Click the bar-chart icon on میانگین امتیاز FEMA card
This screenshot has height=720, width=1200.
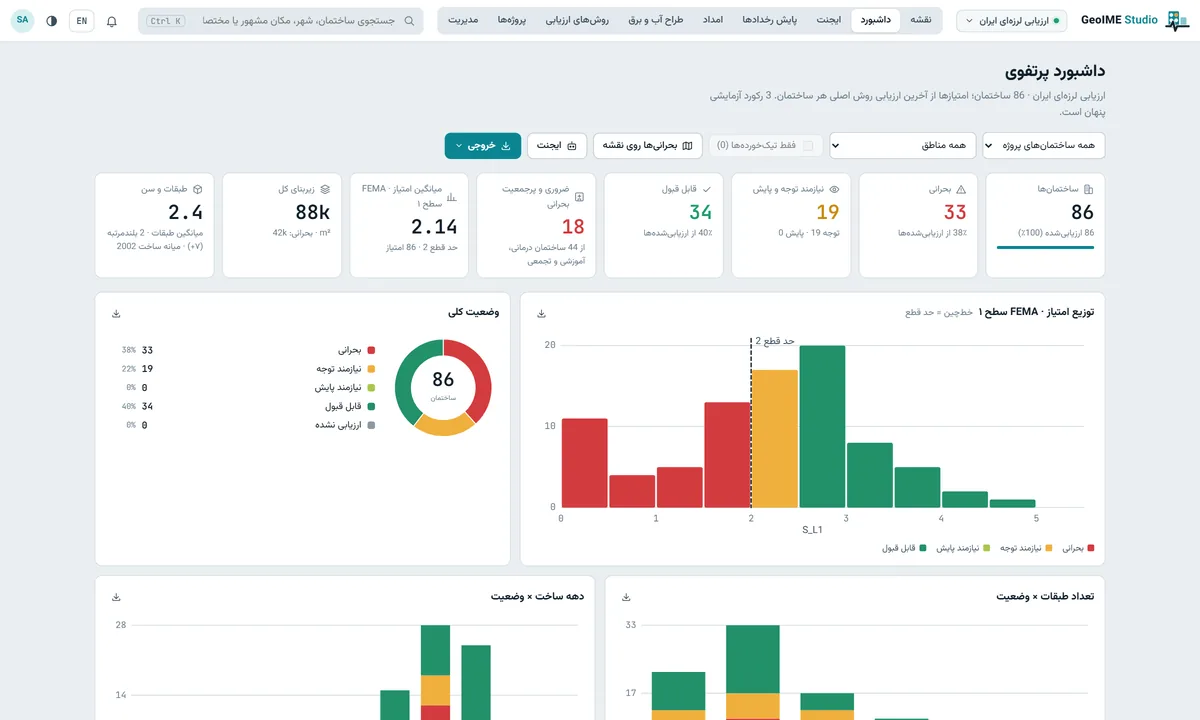pyautogui.click(x=451, y=197)
